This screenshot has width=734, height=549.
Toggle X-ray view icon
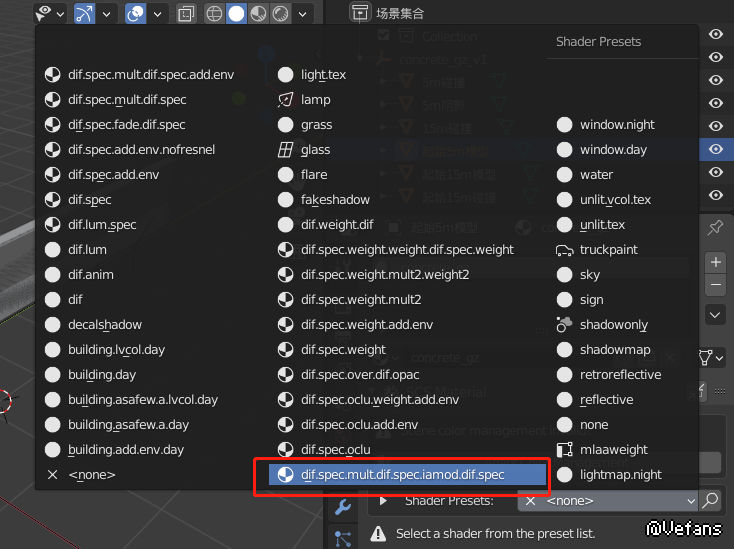pyautogui.click(x=186, y=14)
